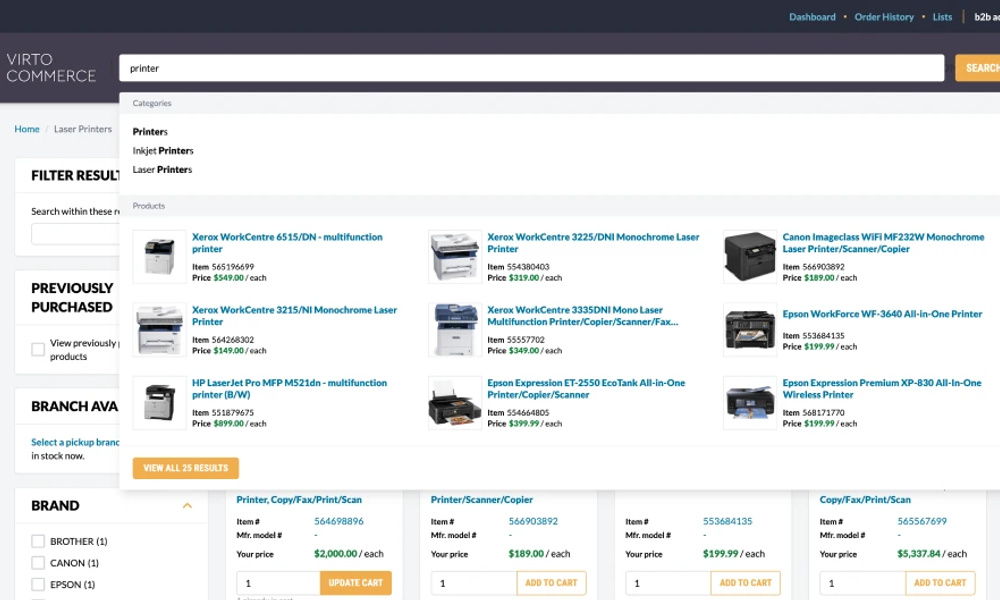Image resolution: width=1000 pixels, height=600 pixels.
Task: Select the Laser Printers breadcrumb
Action: 83,129
